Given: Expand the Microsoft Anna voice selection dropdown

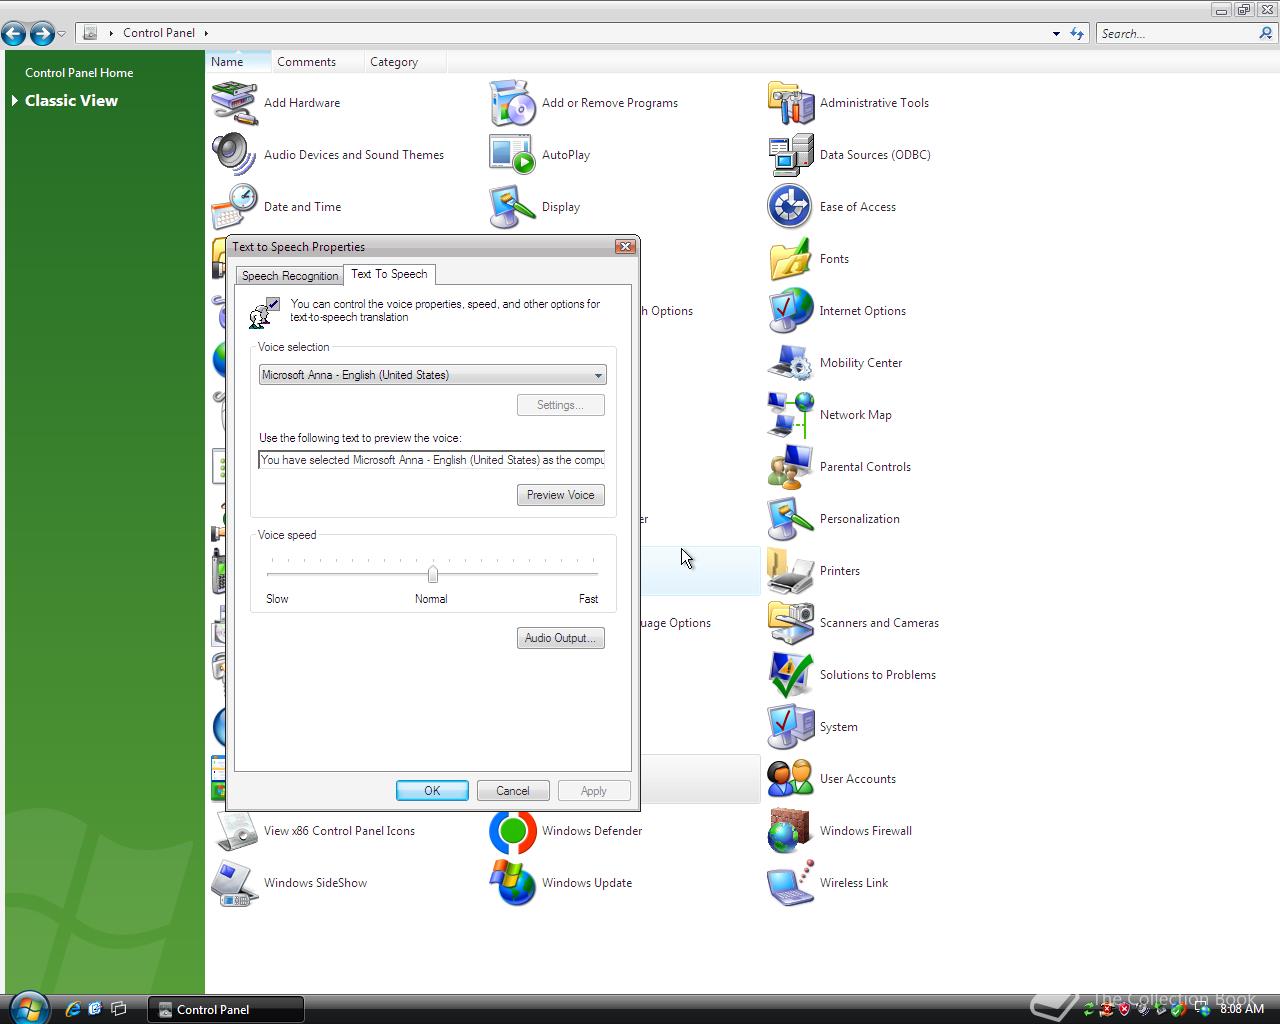Looking at the screenshot, I should pos(598,375).
